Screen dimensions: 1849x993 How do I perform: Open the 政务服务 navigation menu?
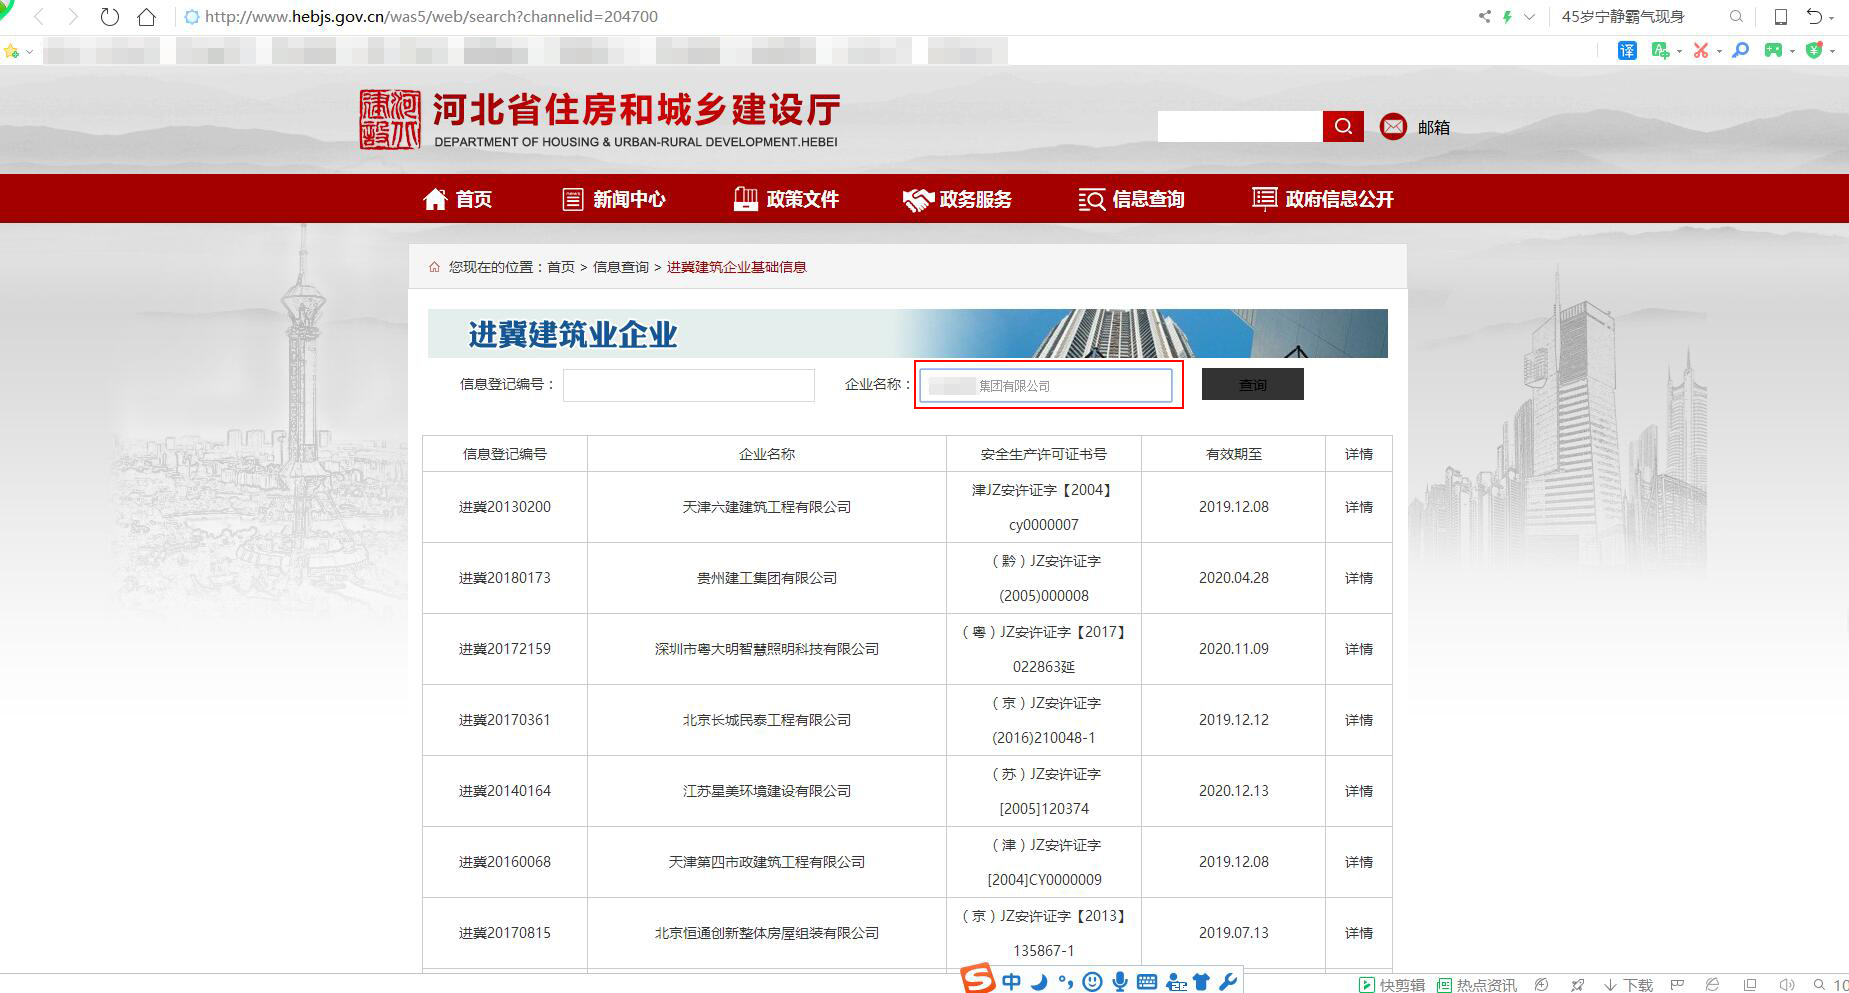[x=957, y=199]
